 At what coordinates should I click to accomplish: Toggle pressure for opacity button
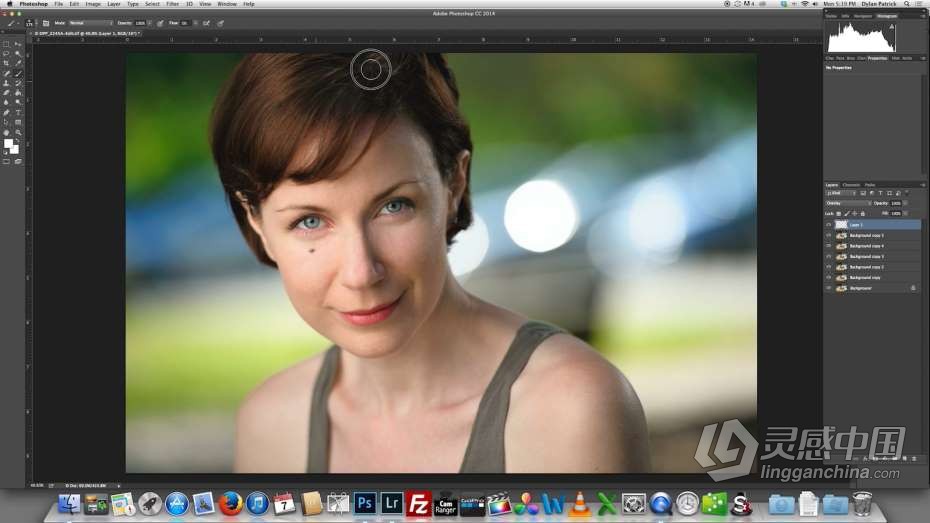pos(160,23)
